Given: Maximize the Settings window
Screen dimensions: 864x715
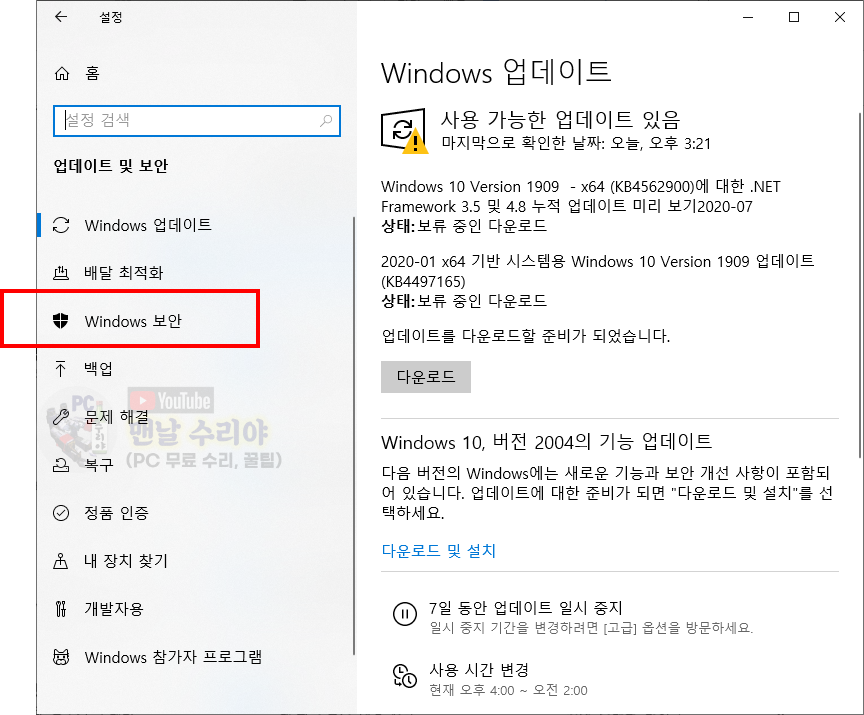Looking at the screenshot, I should pos(794,17).
